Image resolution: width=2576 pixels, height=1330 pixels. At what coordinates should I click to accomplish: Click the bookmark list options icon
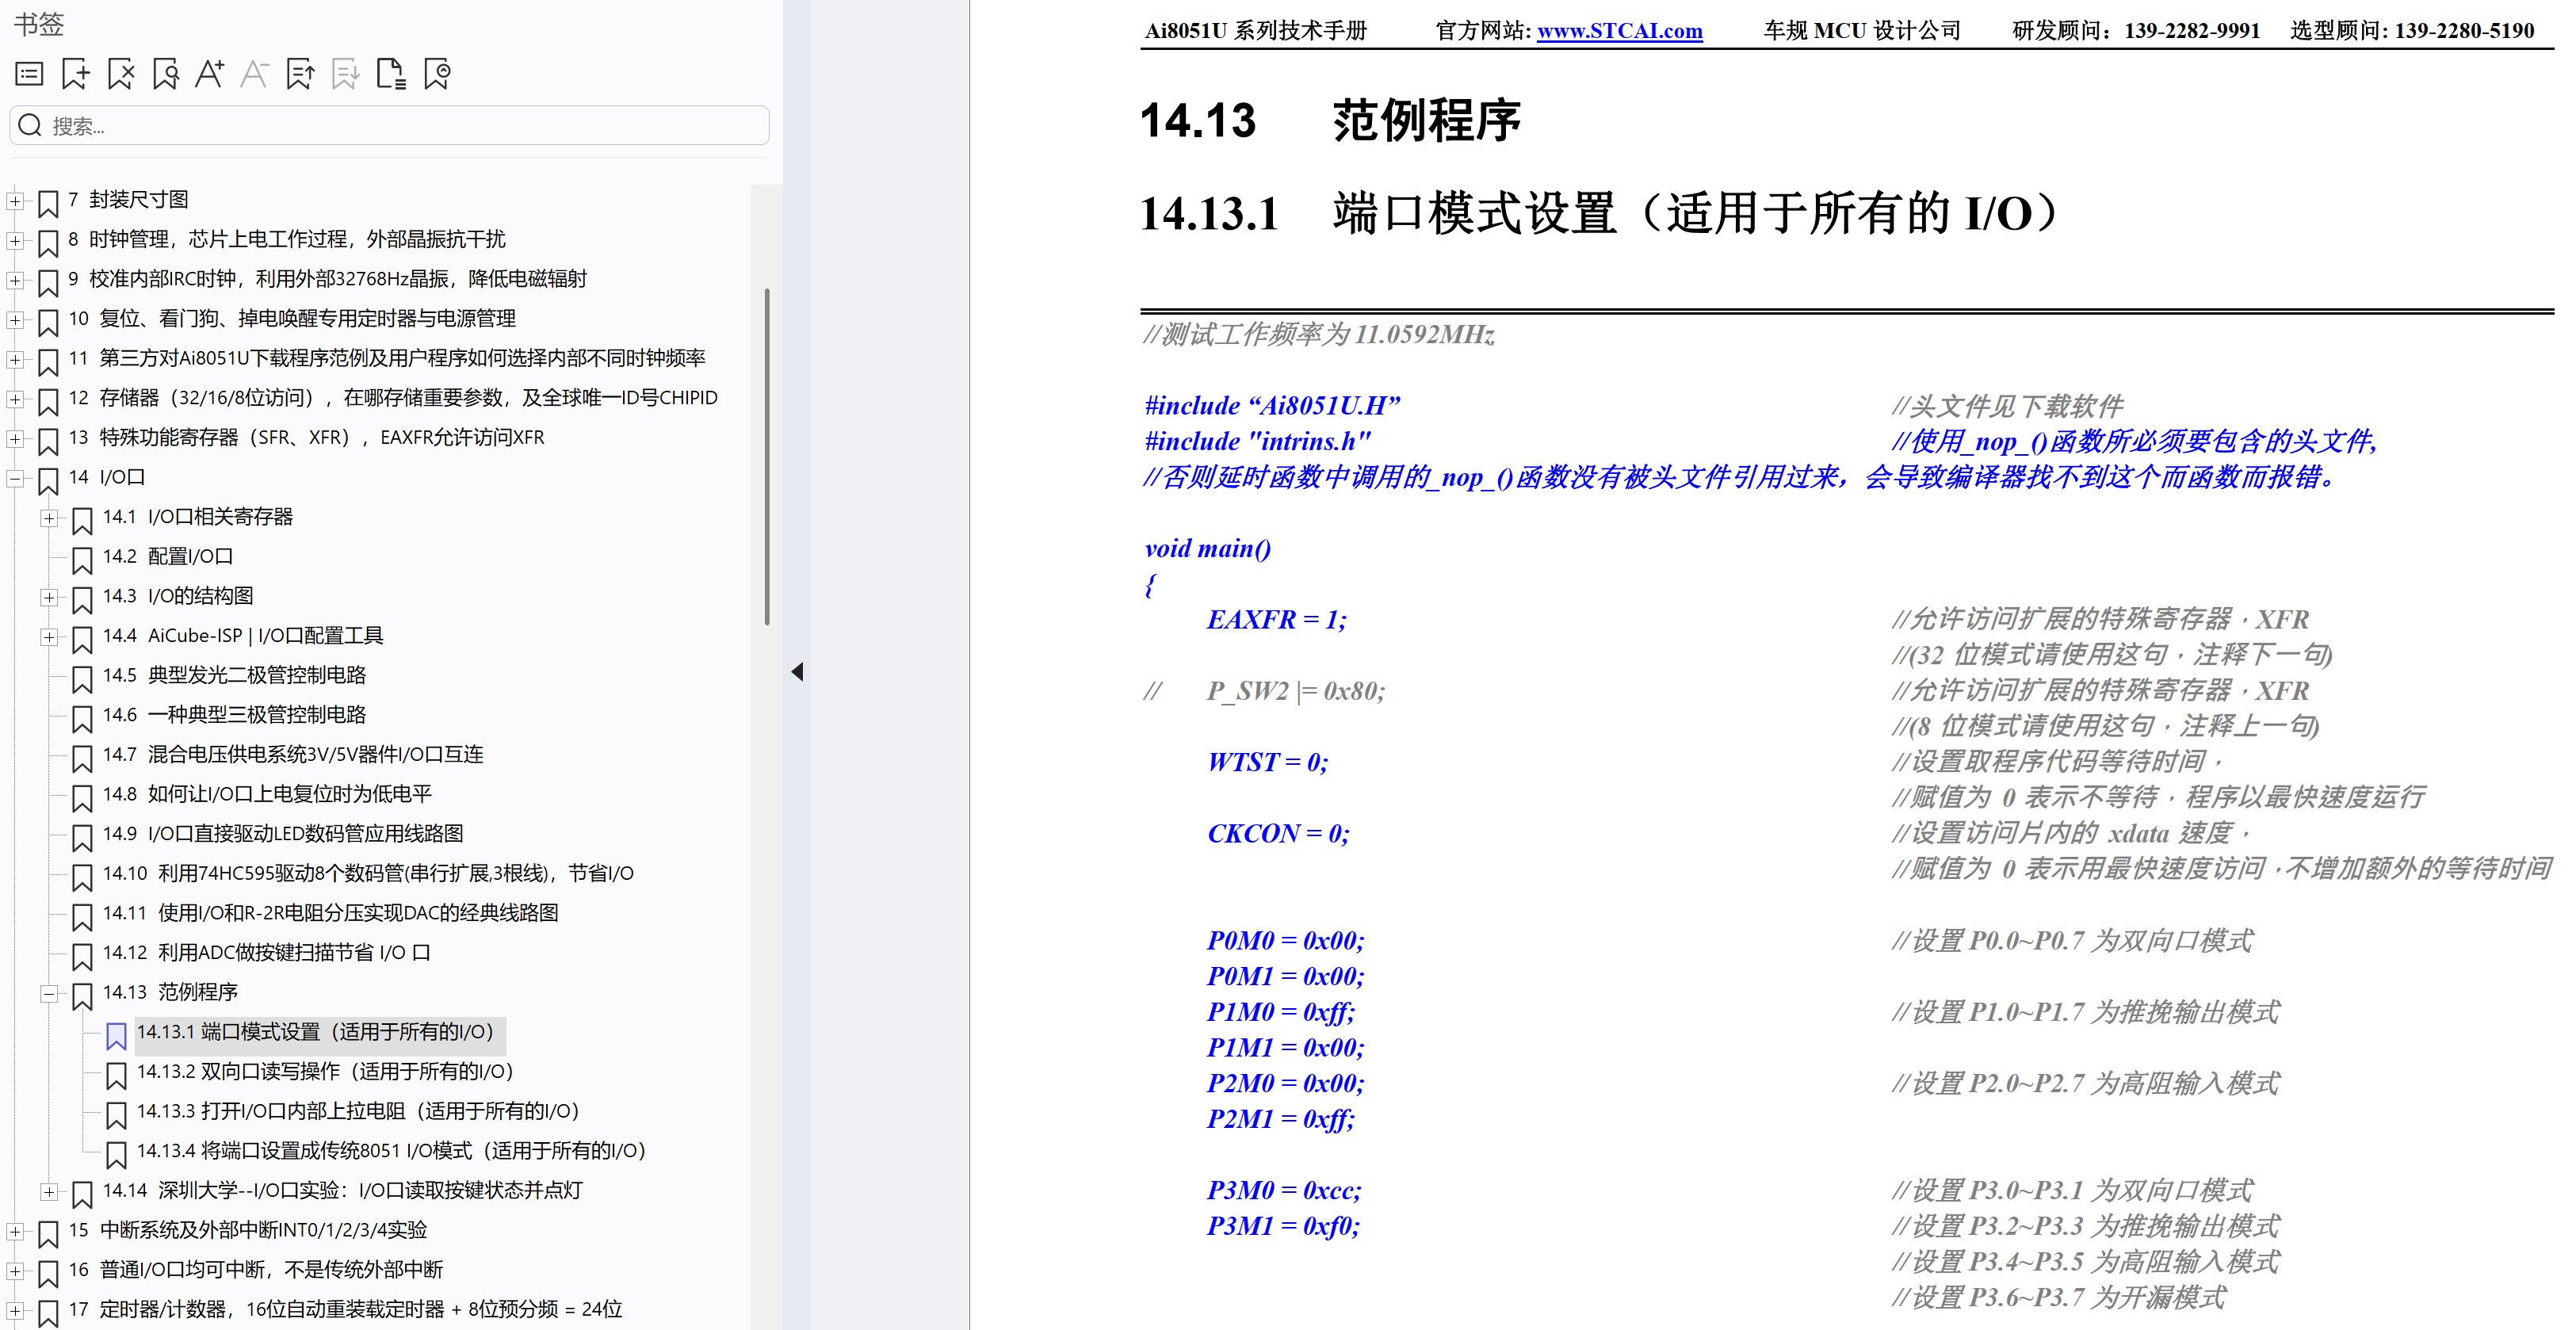pyautogui.click(x=29, y=74)
